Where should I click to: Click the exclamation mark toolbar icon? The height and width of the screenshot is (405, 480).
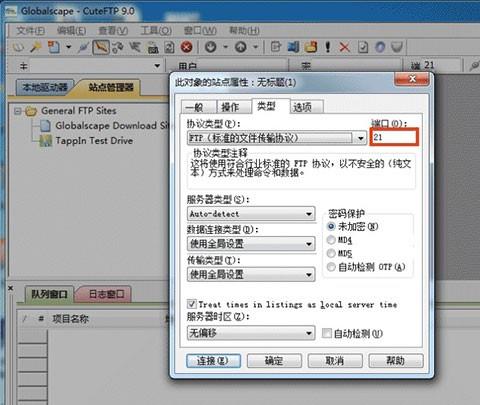point(328,47)
